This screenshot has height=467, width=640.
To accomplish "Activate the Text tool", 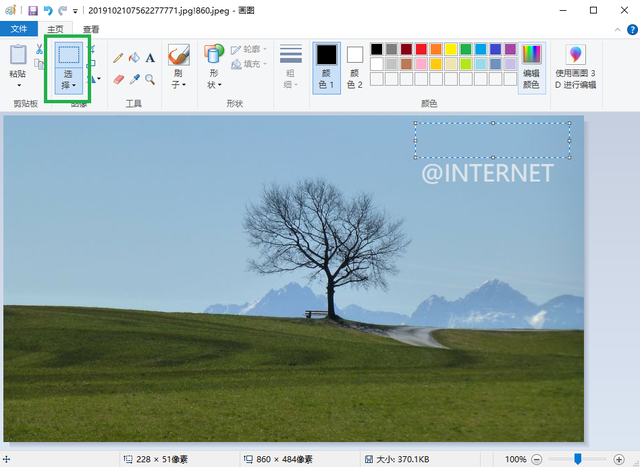I will click(150, 59).
